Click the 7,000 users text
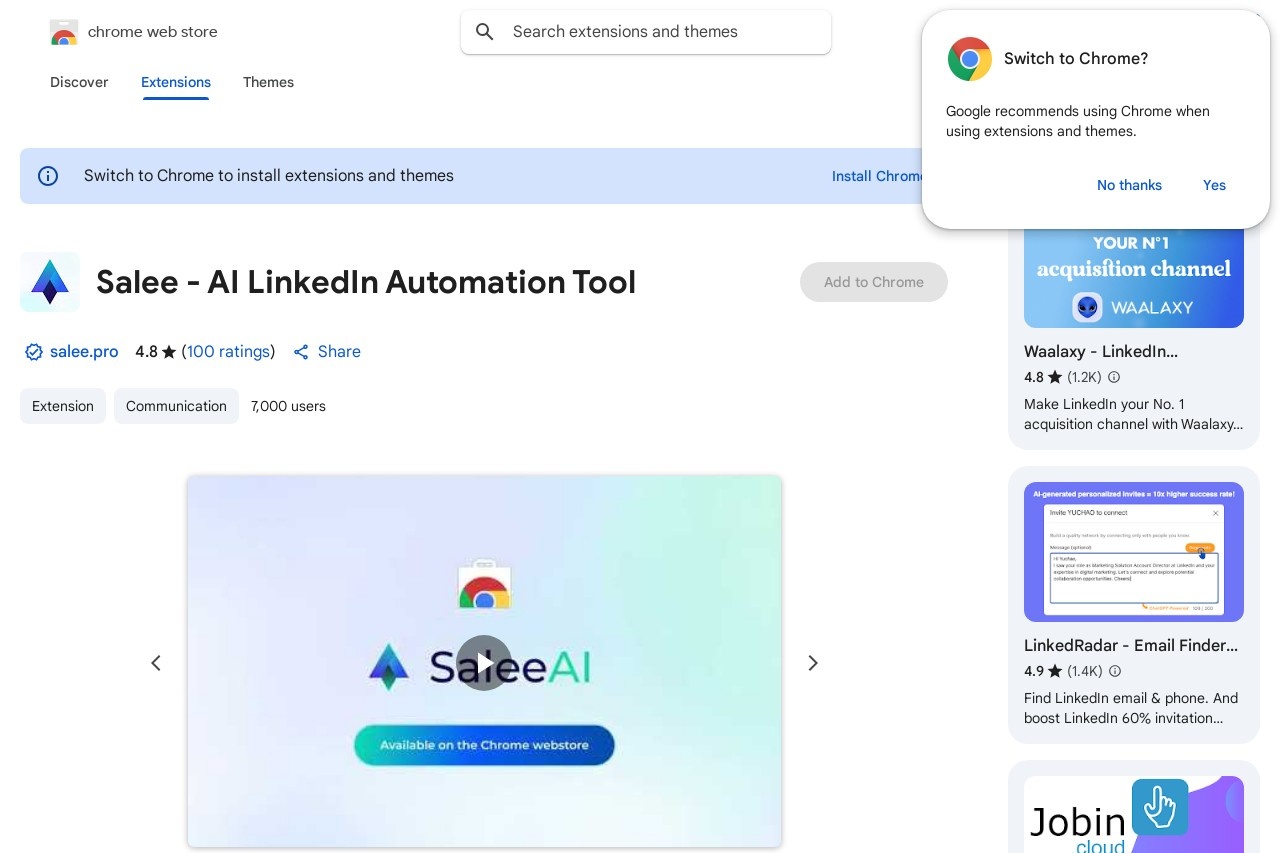1280x853 pixels. point(288,406)
